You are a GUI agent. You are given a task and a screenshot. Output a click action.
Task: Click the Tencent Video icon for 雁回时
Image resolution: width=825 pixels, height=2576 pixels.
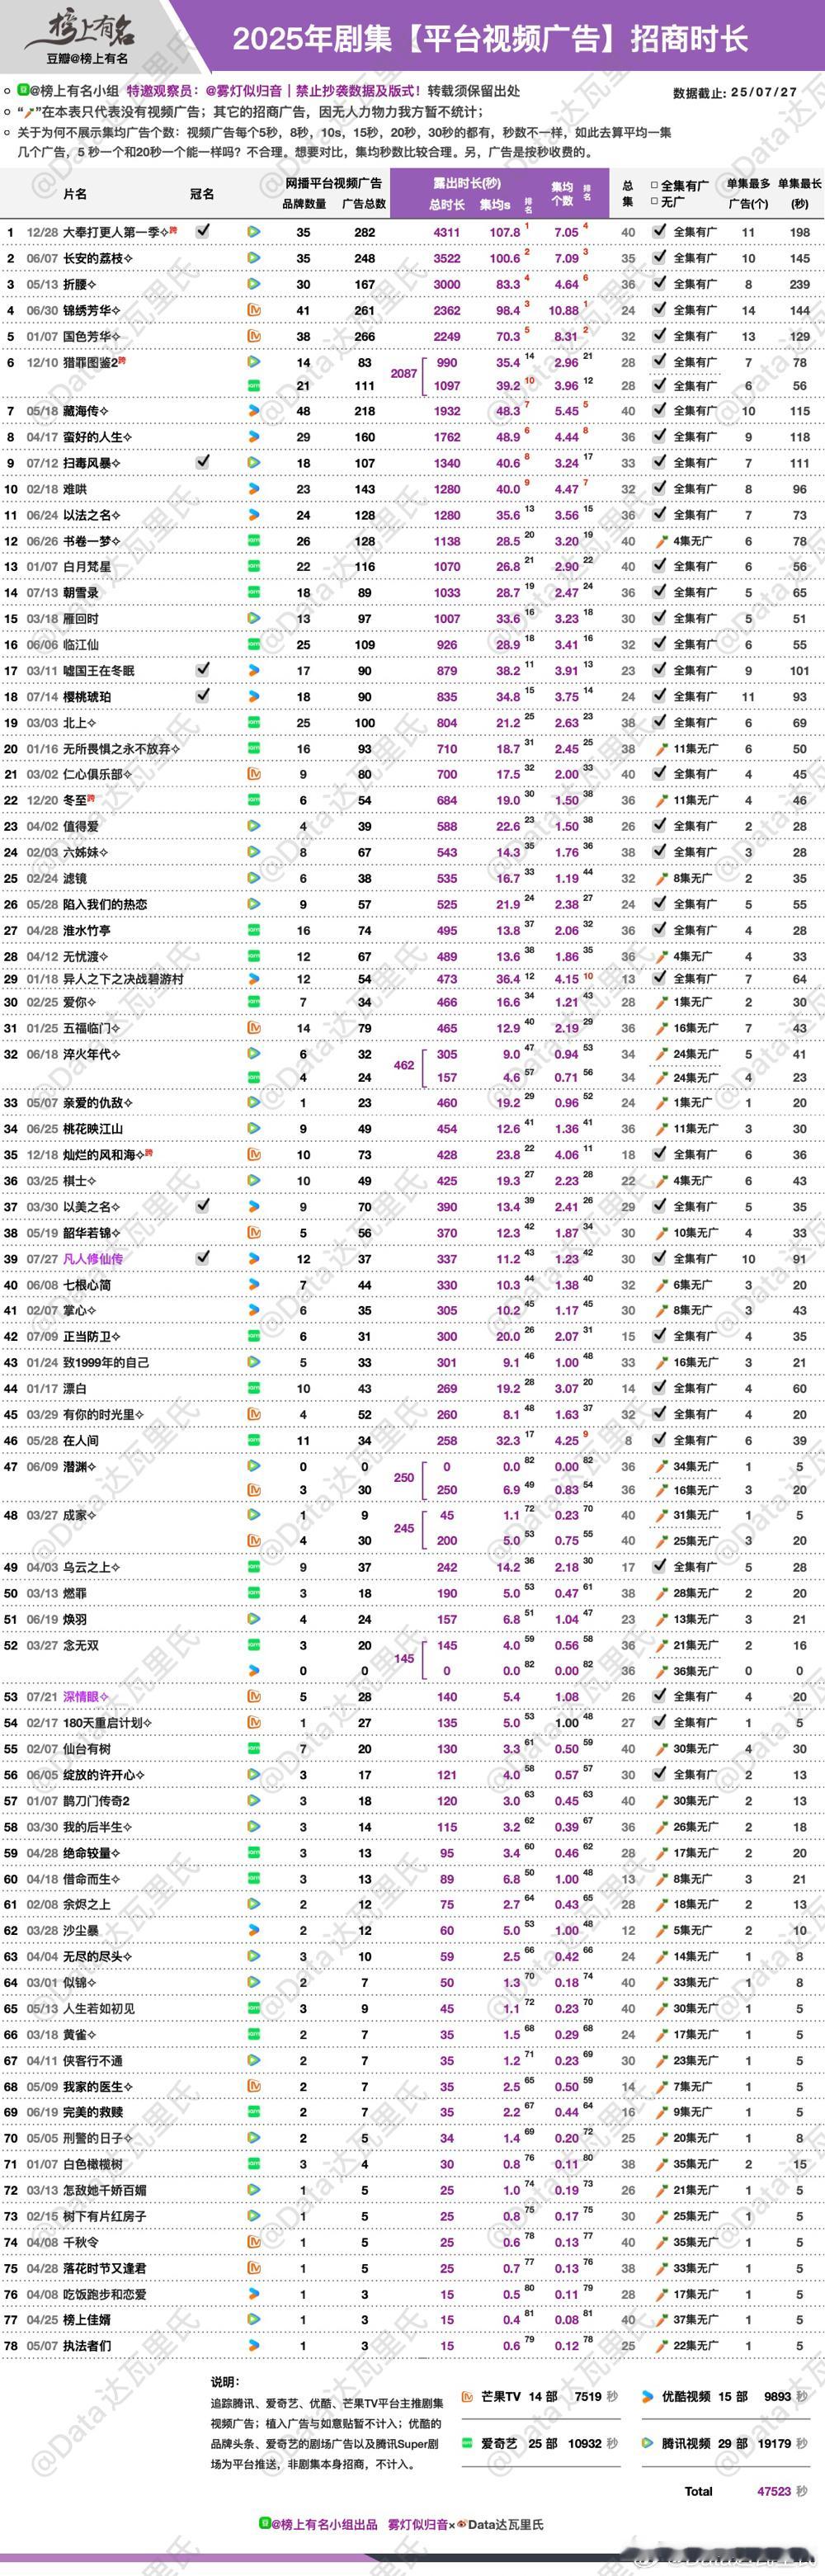click(254, 619)
